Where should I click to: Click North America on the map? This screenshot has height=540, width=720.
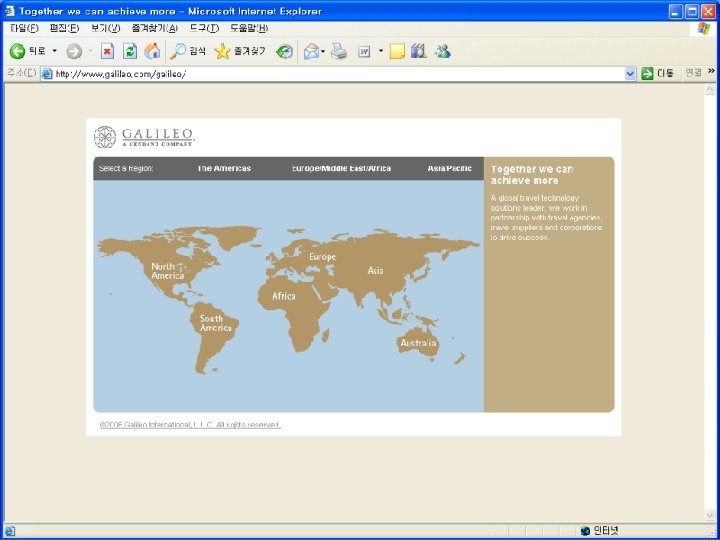pos(168,271)
